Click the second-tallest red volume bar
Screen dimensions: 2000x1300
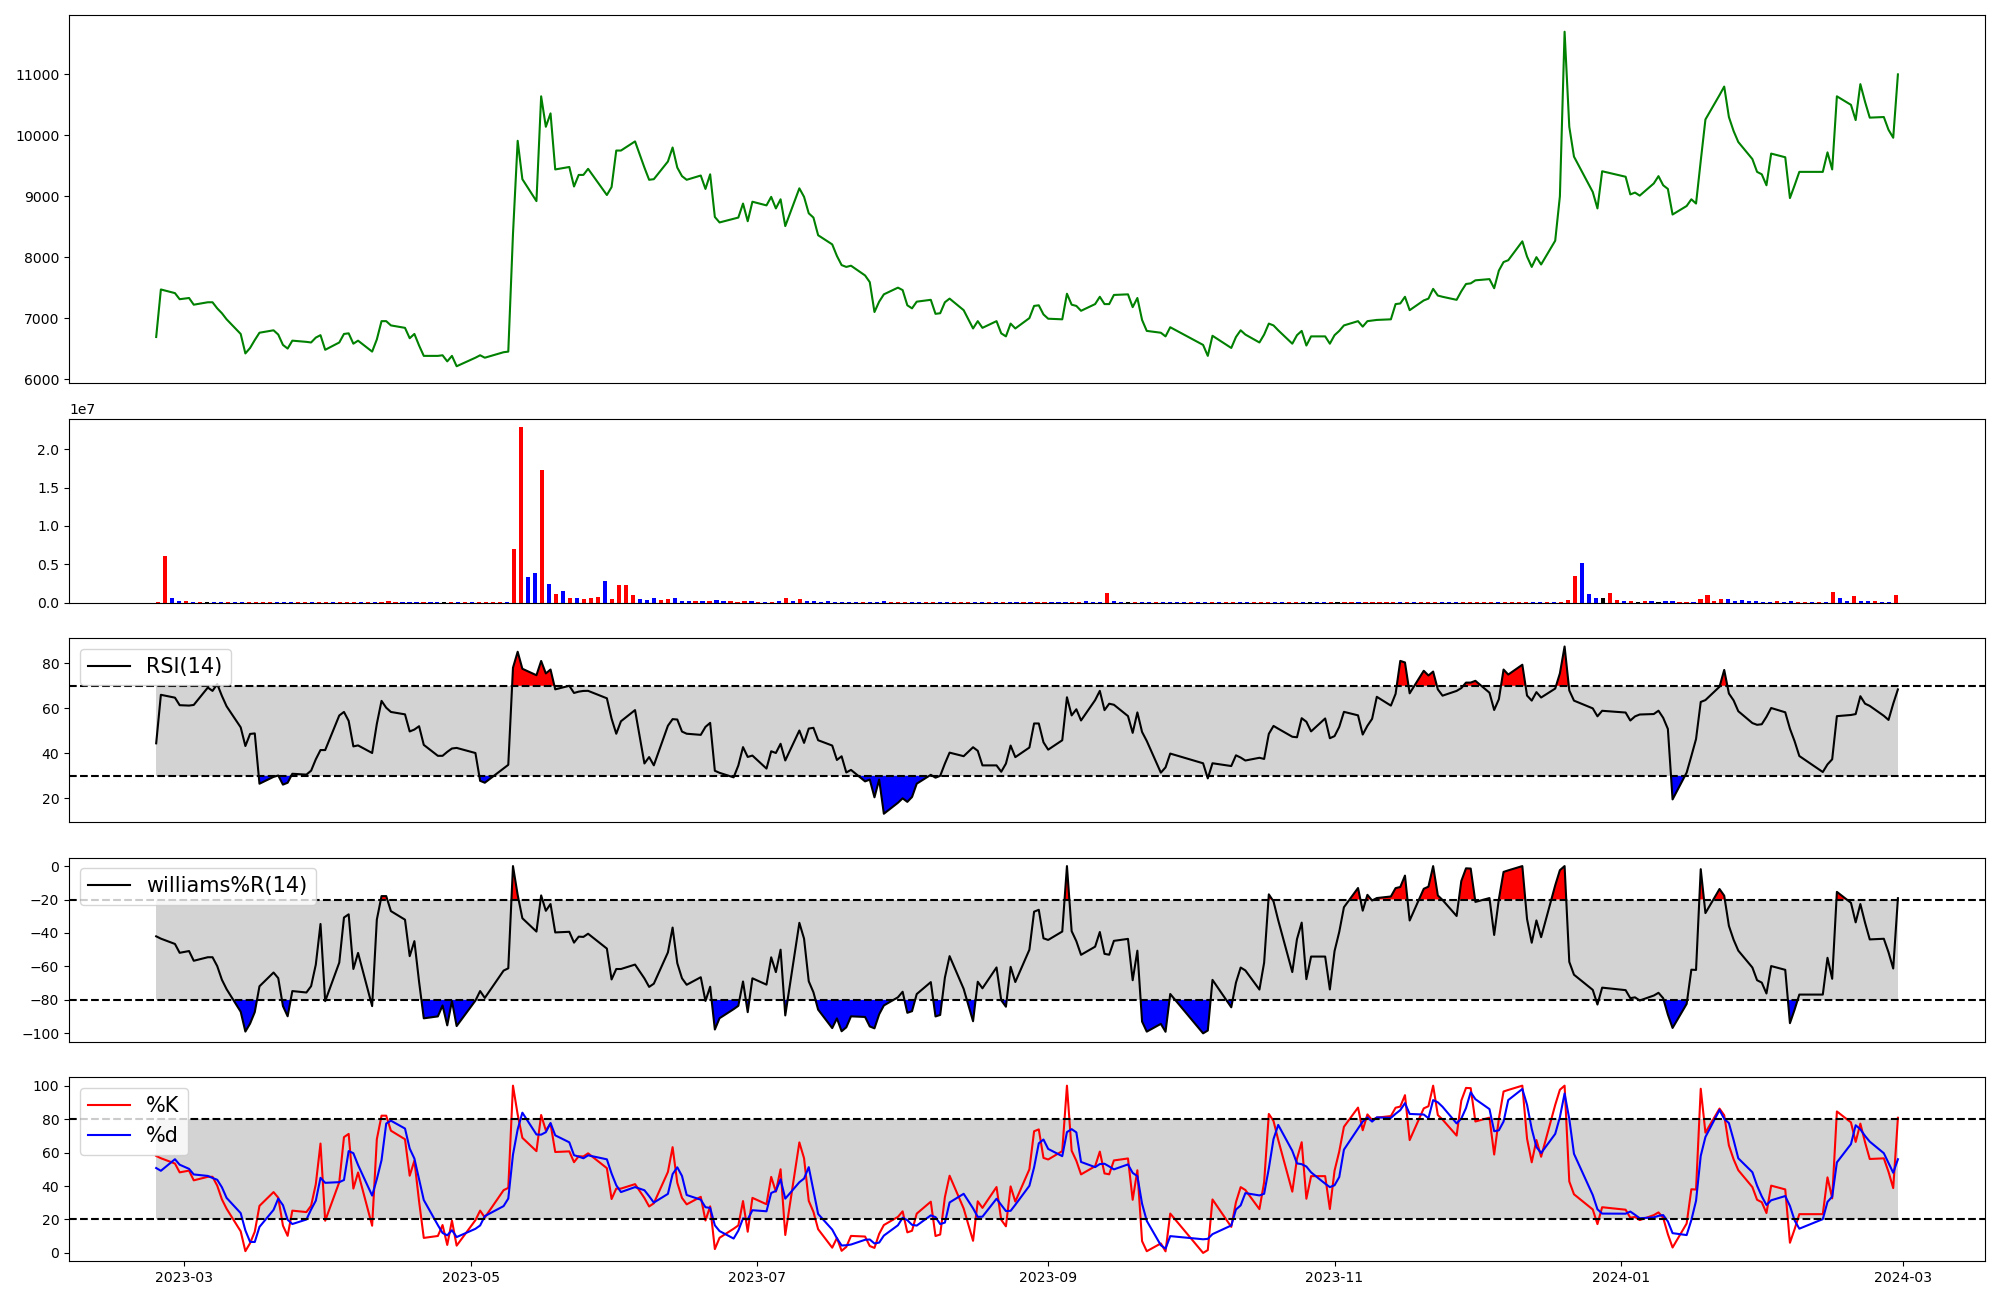pyautogui.click(x=542, y=536)
